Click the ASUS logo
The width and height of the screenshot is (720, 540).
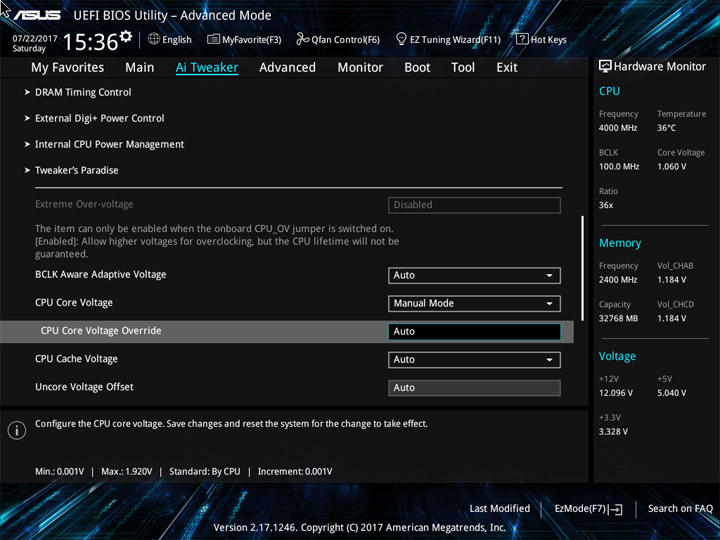click(37, 15)
